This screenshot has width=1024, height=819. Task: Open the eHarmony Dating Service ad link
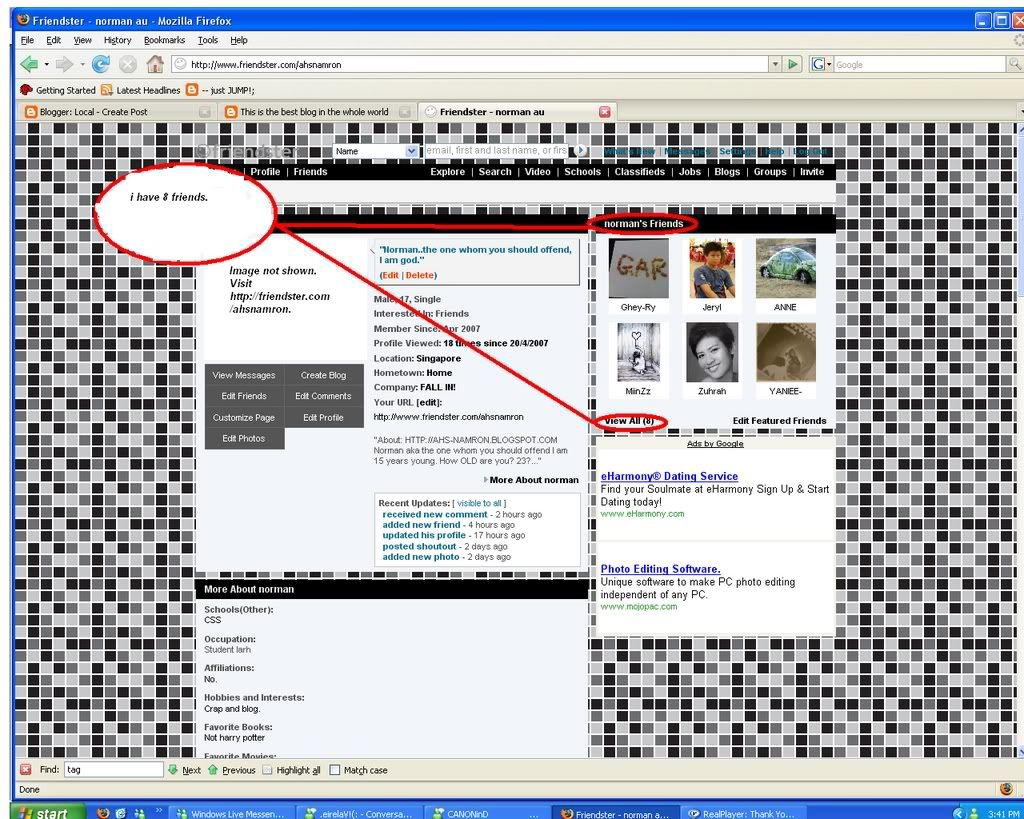pos(669,476)
